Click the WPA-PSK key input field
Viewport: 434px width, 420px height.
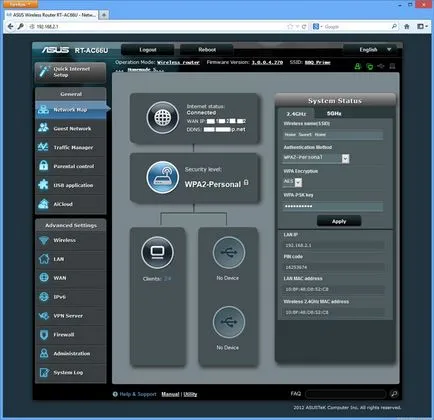click(x=333, y=206)
